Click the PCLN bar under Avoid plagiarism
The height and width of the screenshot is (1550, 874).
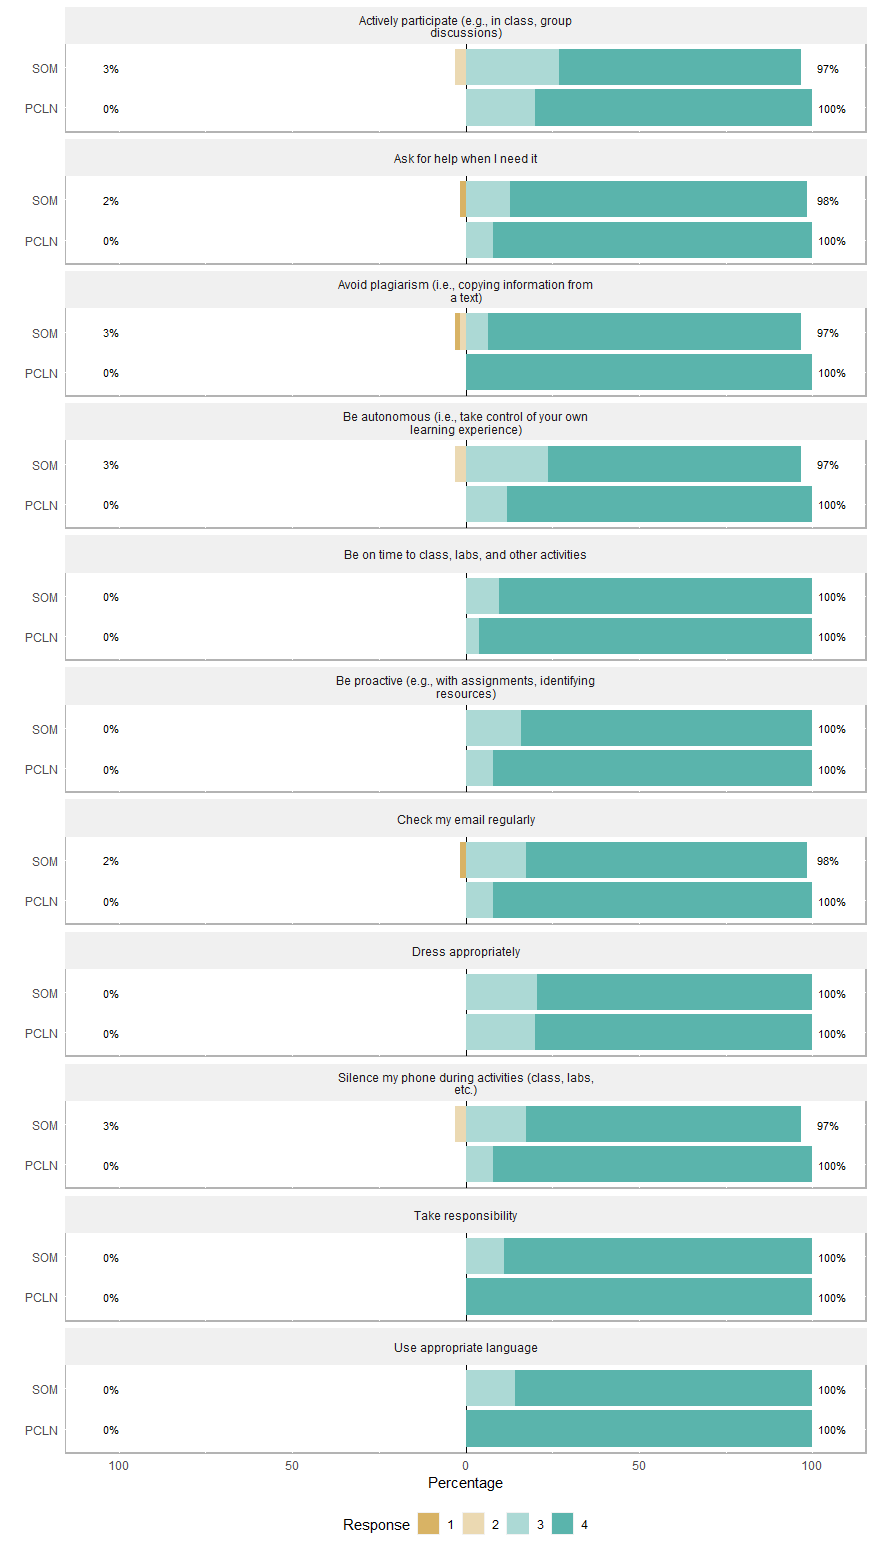[x=638, y=373]
